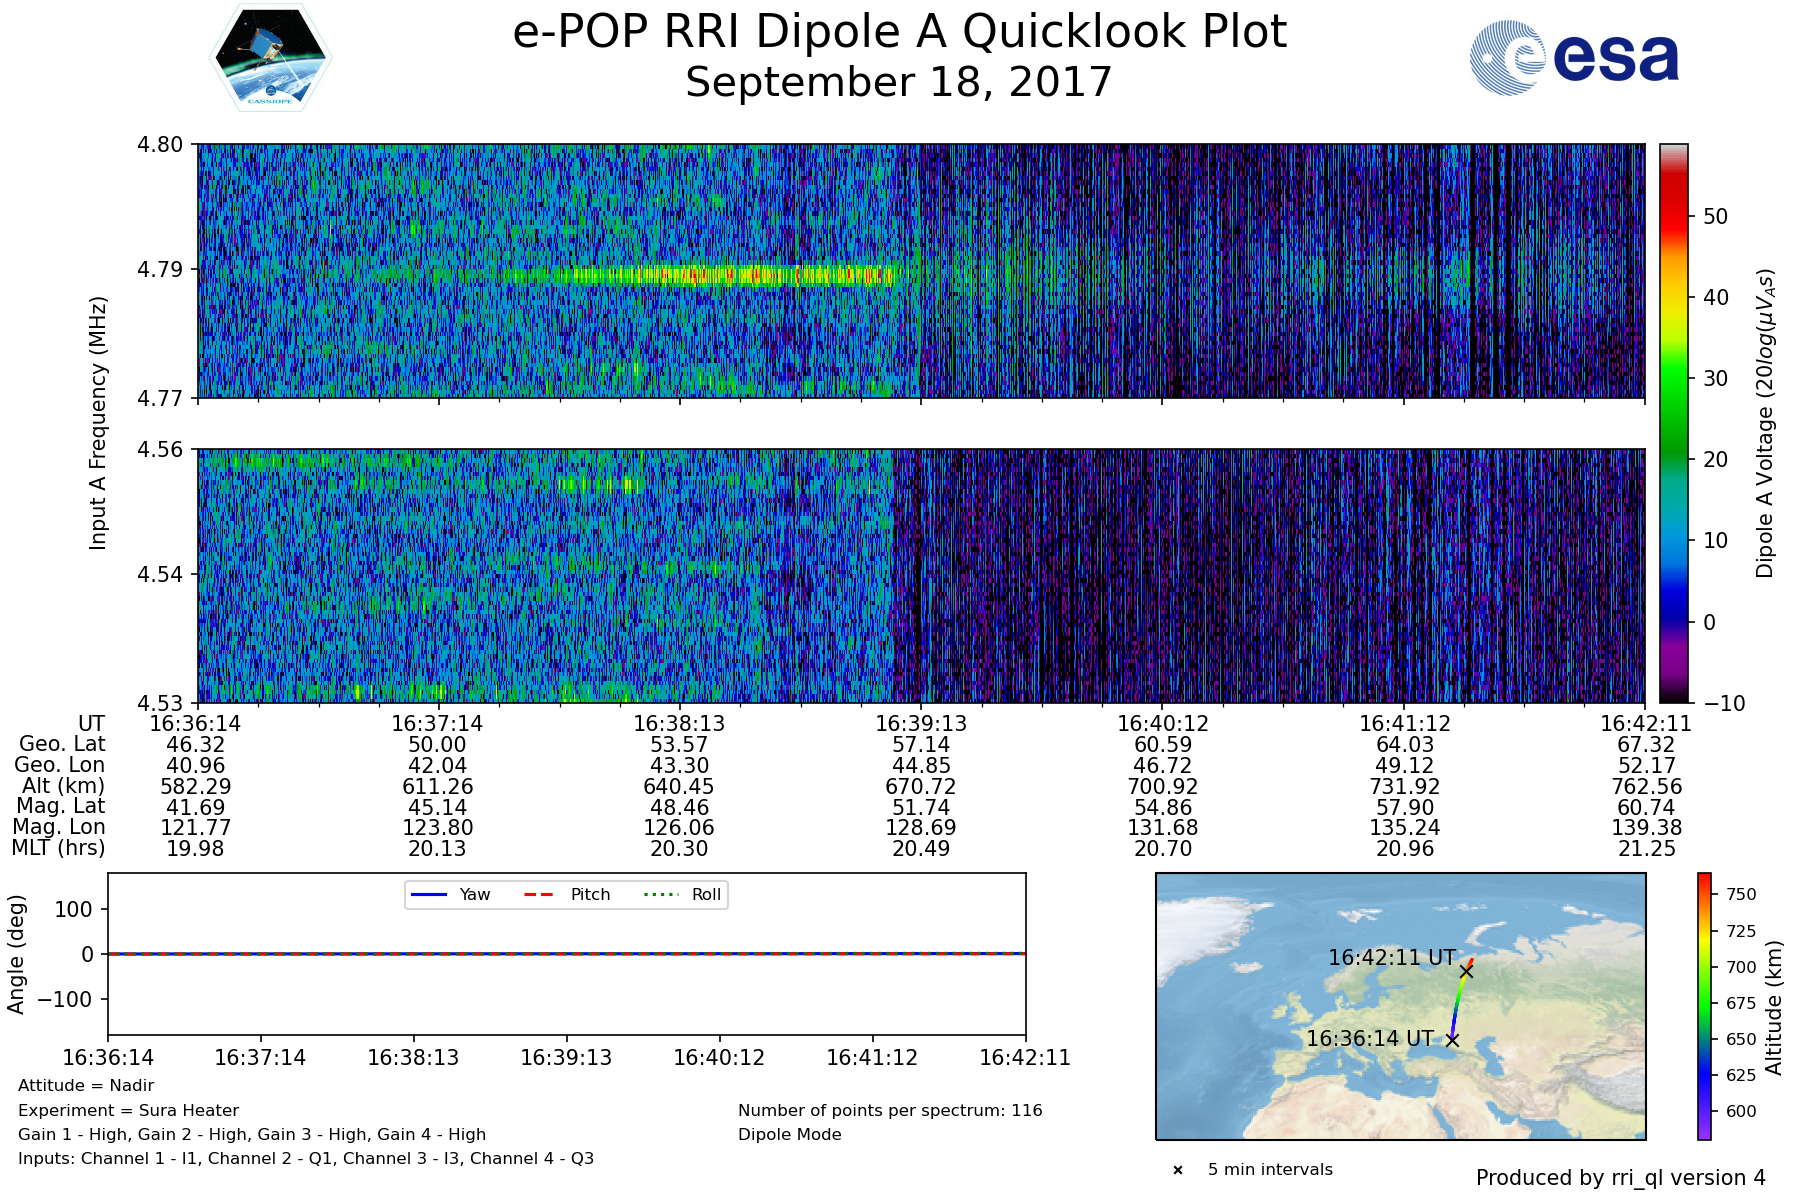Viewport: 1800px width, 1200px height.
Task: Click the 'Attitude = Nadir' label
Action: 86,1085
